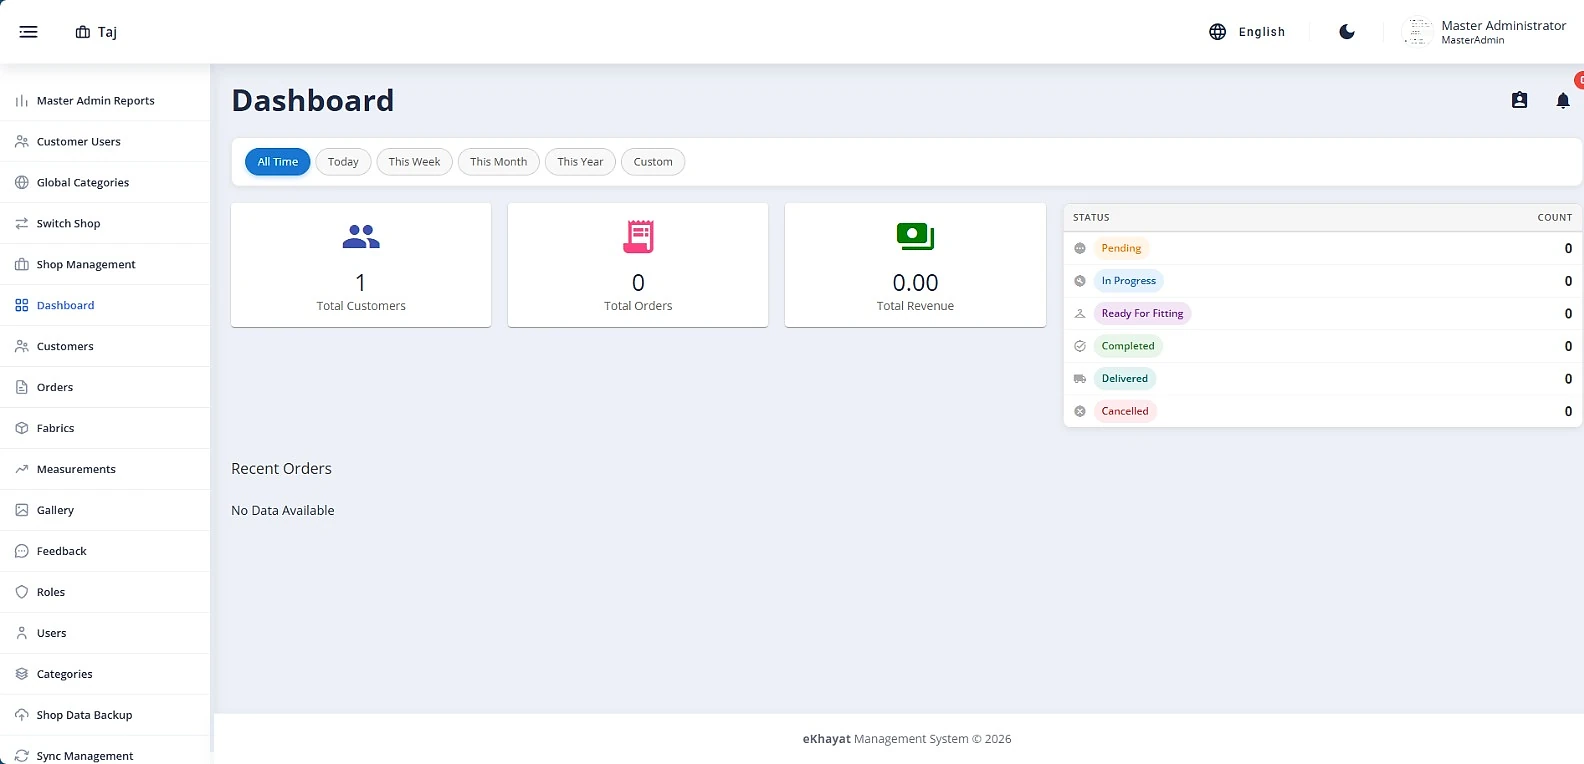Select the Custom date filter

click(x=653, y=162)
